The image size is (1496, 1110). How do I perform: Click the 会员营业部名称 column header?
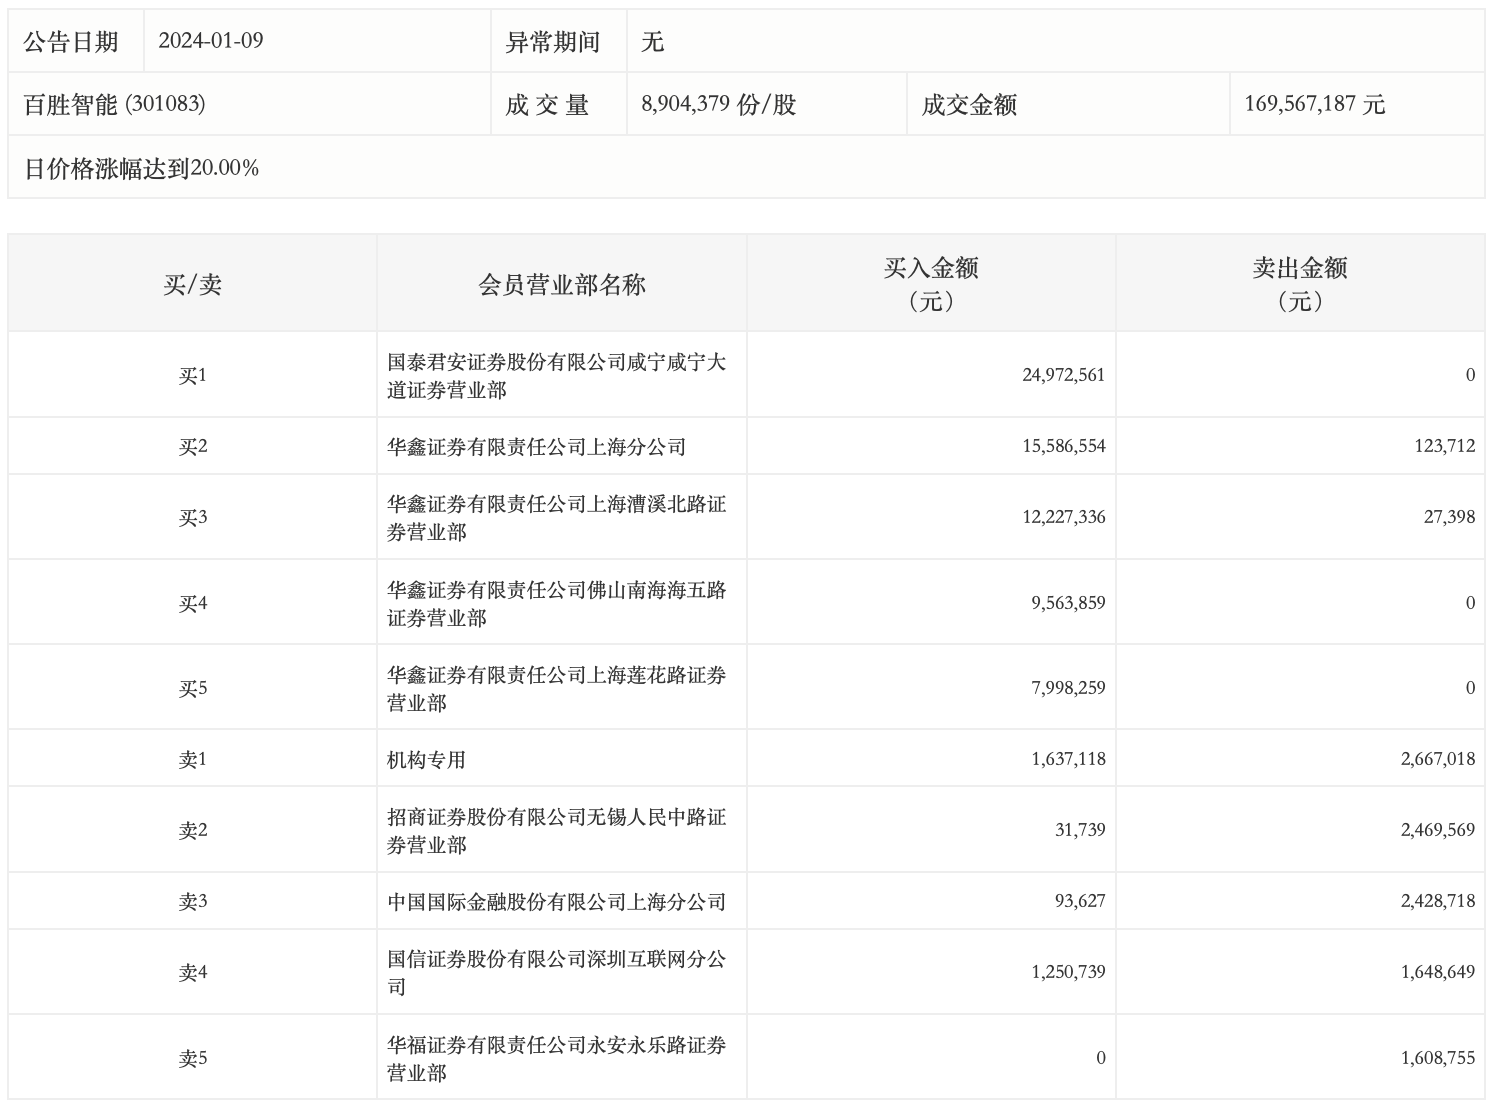pos(561,285)
